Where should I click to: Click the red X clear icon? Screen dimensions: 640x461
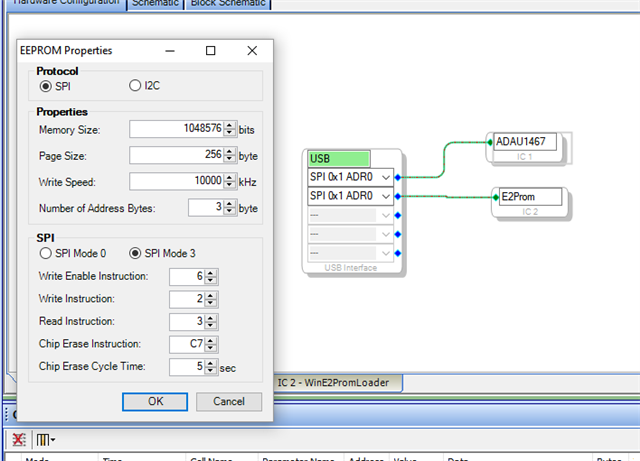coord(18,440)
